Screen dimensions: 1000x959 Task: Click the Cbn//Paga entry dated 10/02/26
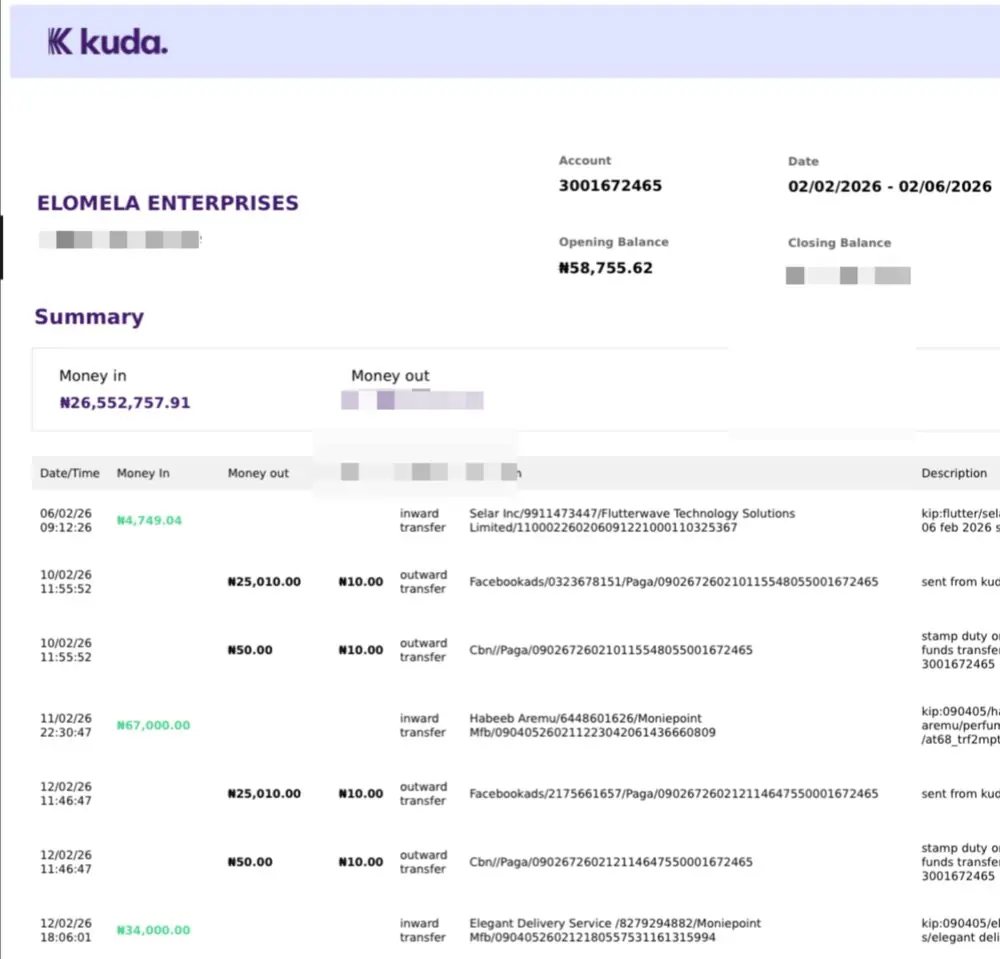(x=611, y=650)
